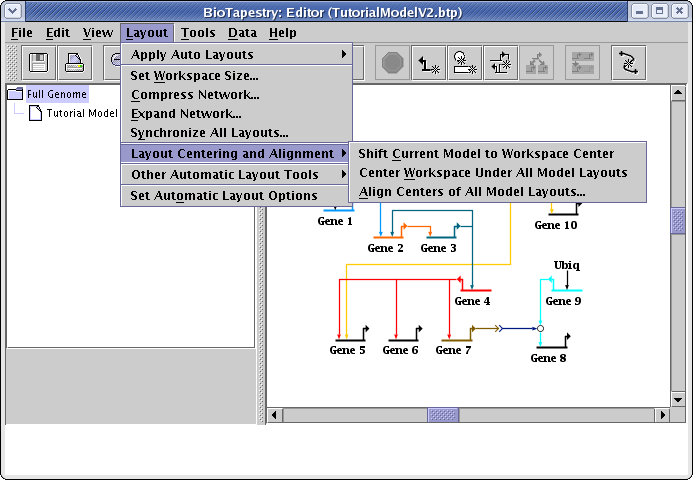Click the vertical scrollbar down arrow
This screenshot has width=693, height=480.
(678, 399)
